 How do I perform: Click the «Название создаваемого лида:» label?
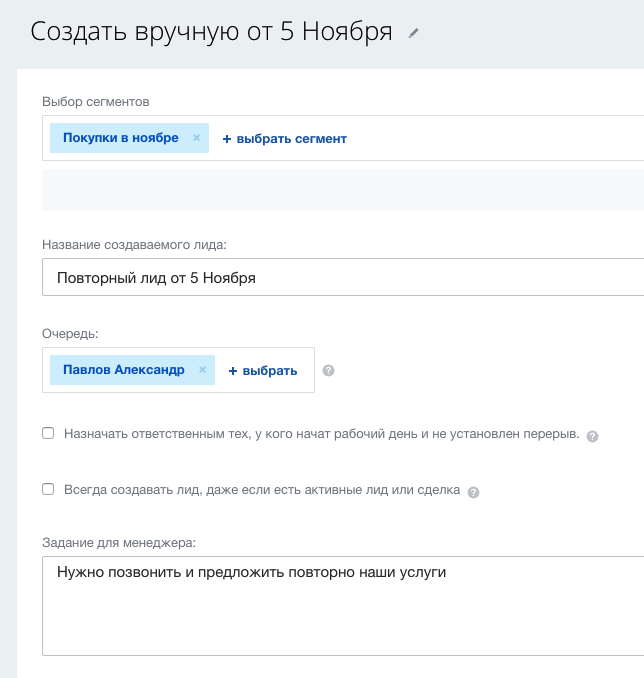(134, 245)
